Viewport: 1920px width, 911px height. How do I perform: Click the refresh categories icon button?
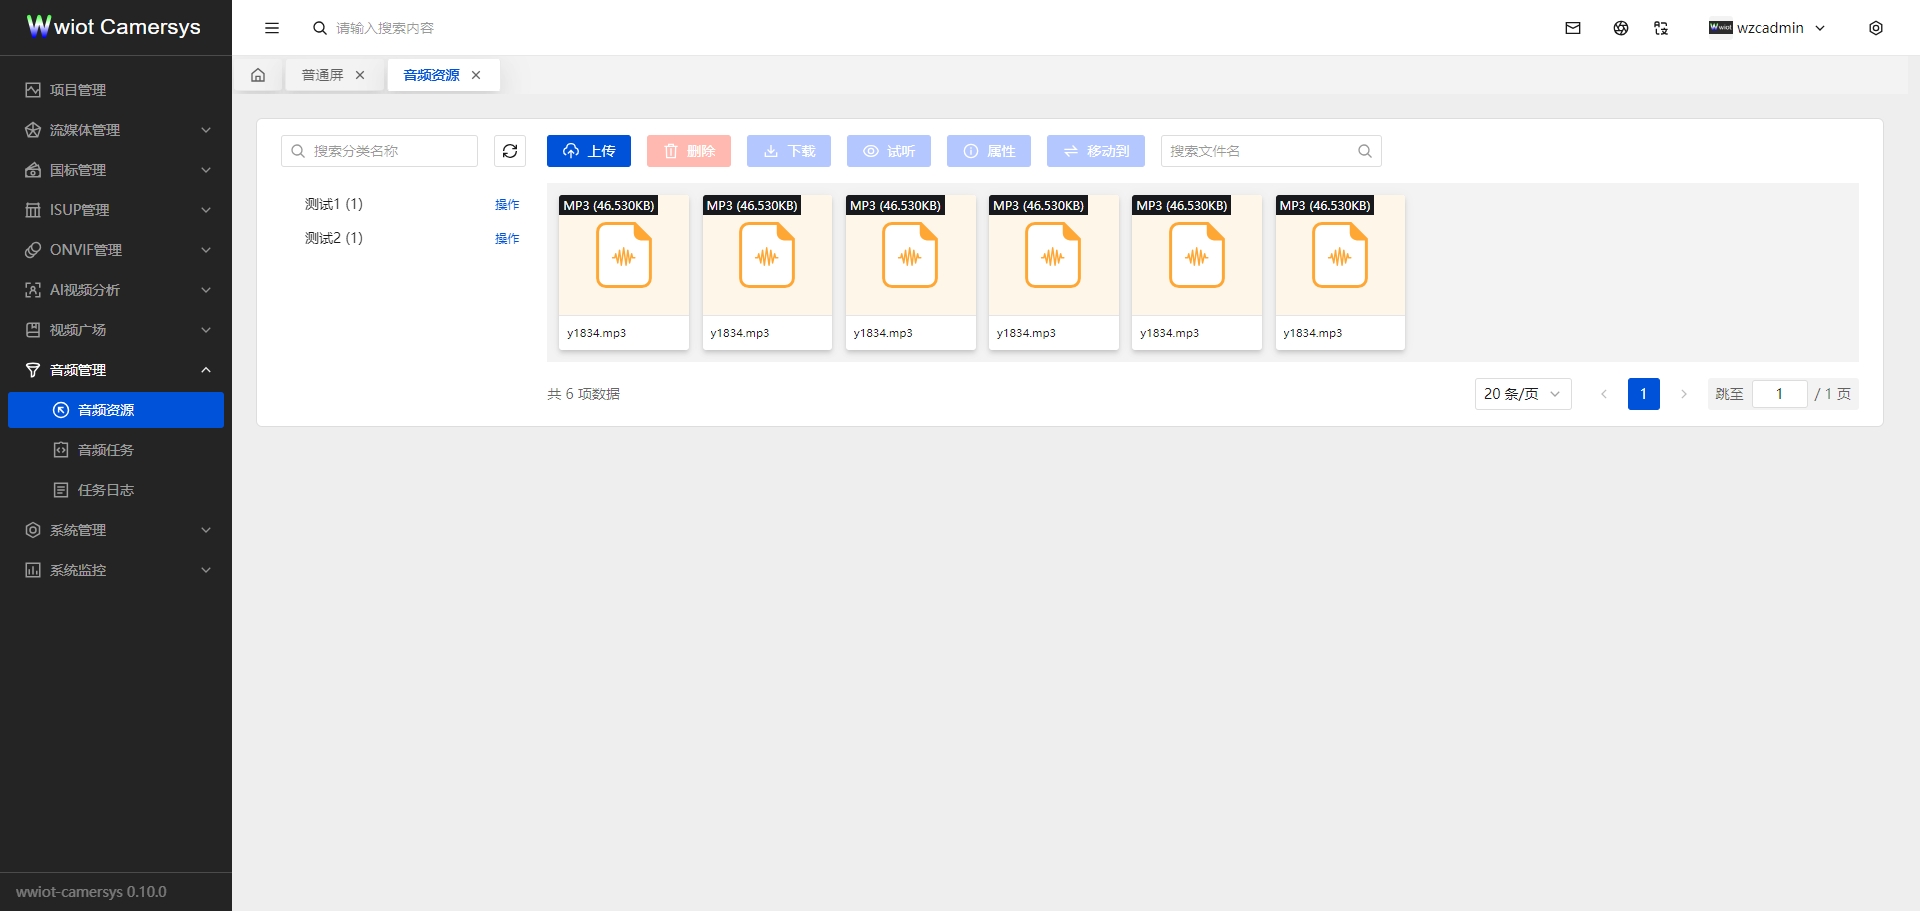[510, 151]
